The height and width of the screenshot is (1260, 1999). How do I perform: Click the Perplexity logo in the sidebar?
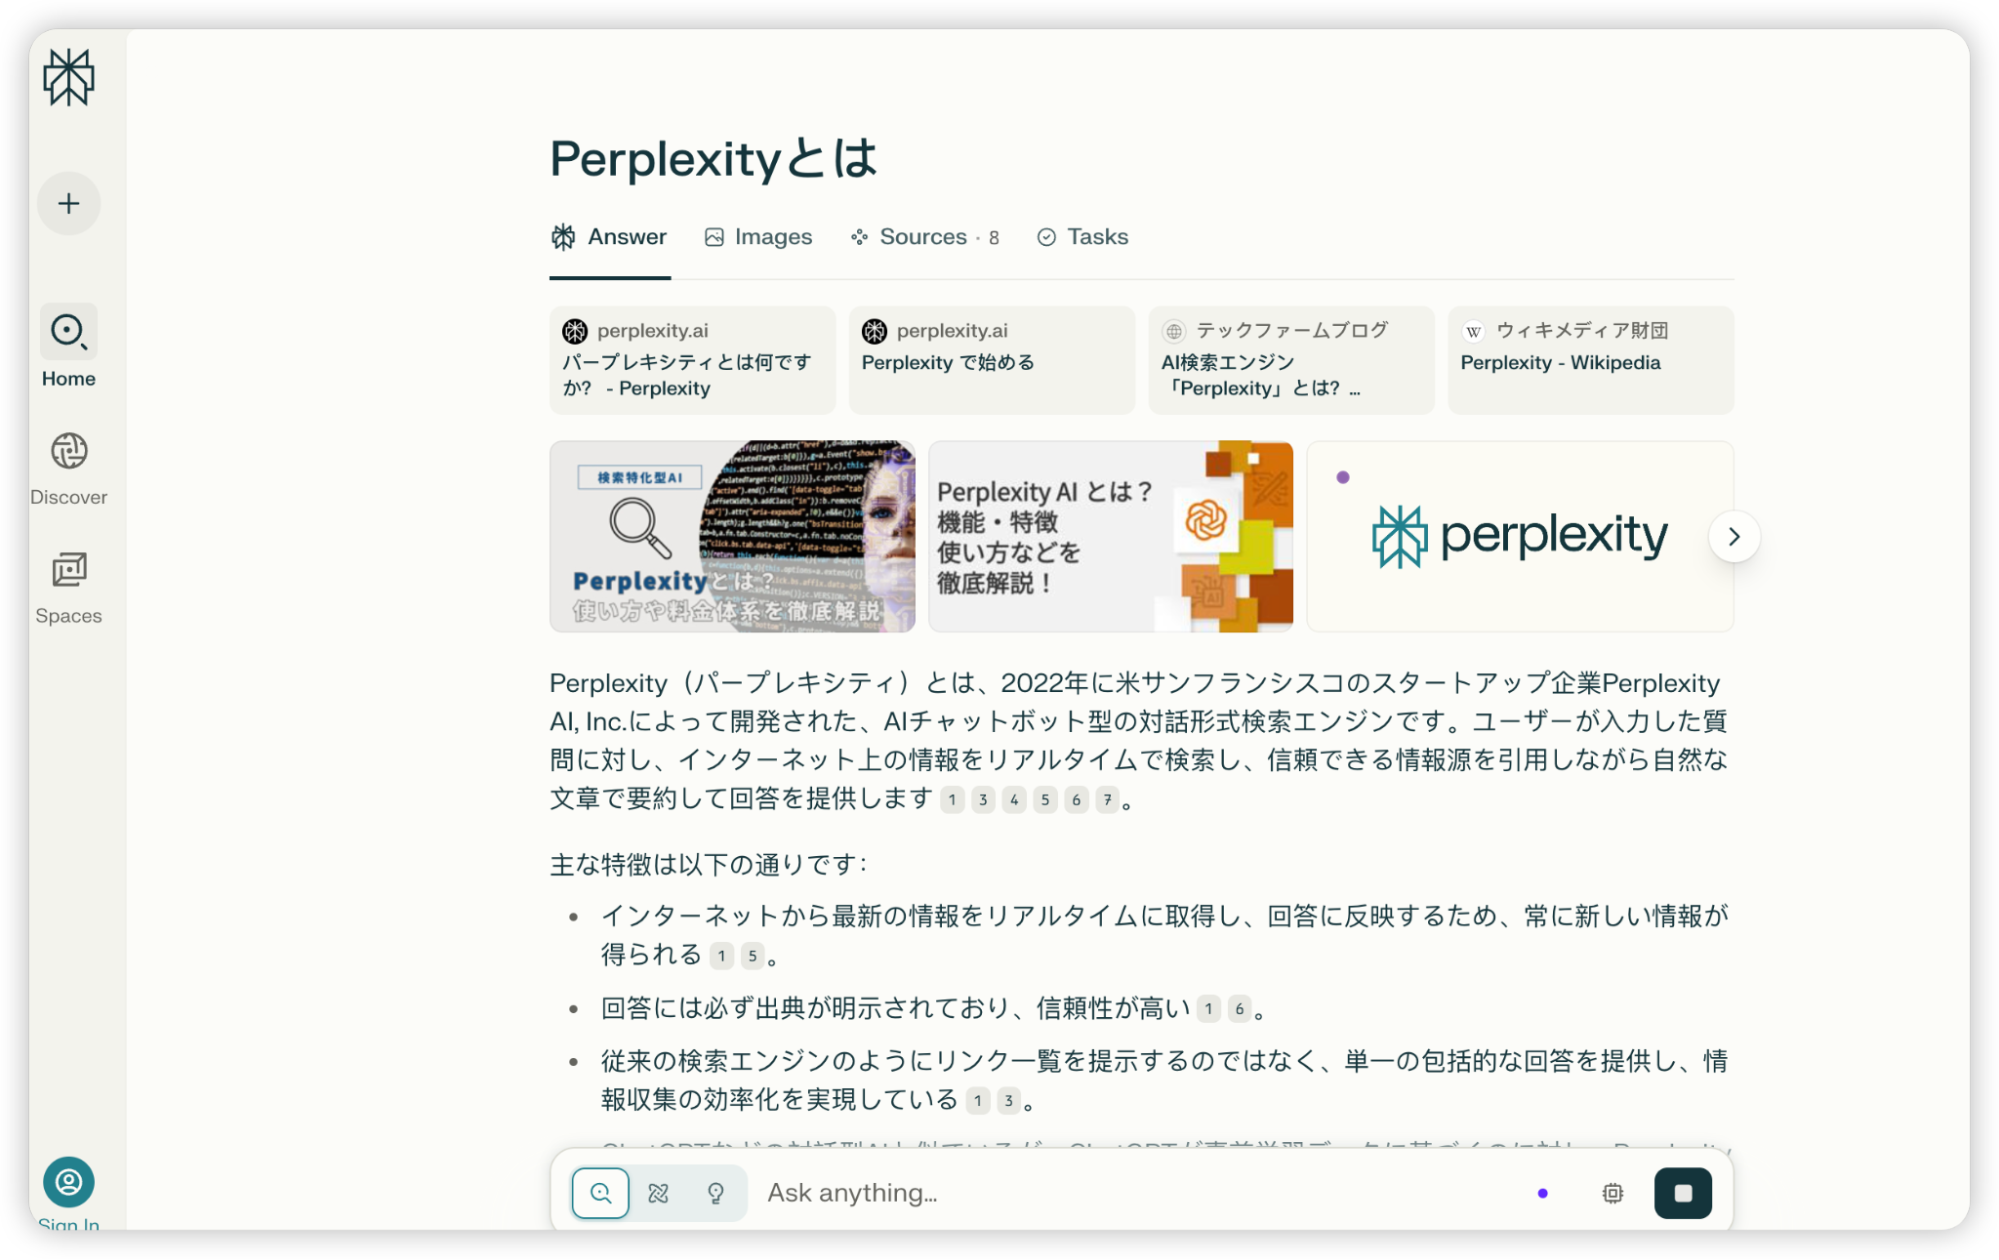tap(69, 77)
